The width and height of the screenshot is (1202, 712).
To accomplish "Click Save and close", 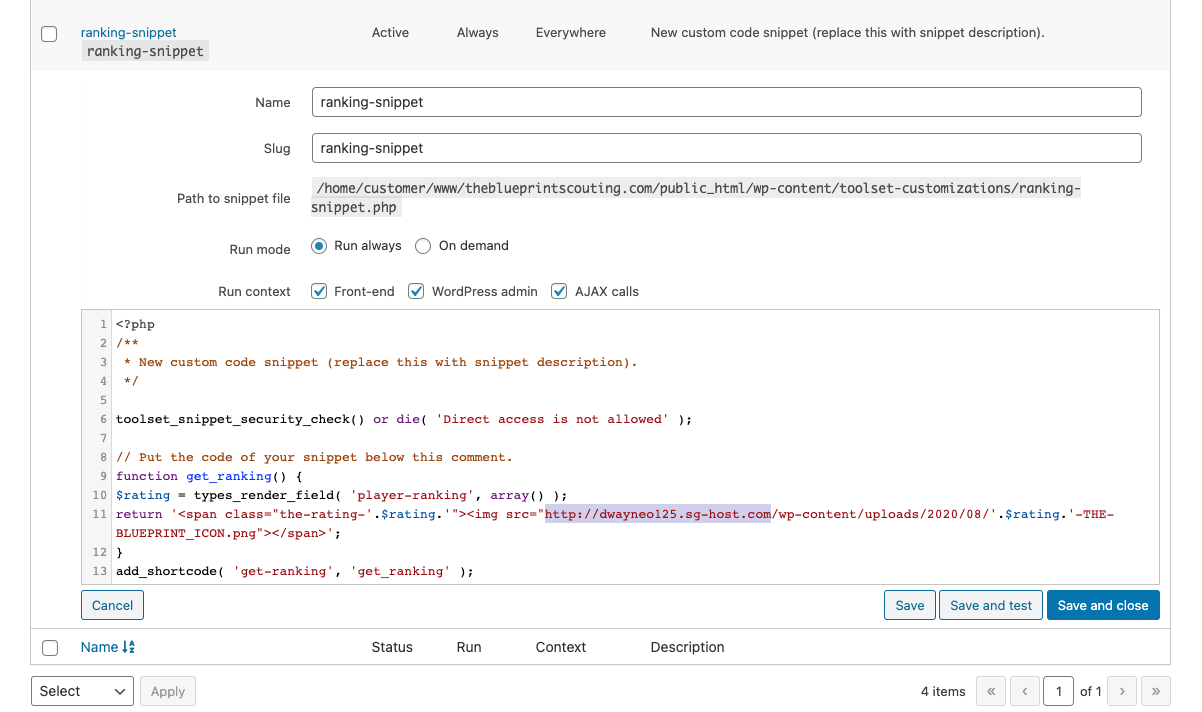I will [1103, 605].
